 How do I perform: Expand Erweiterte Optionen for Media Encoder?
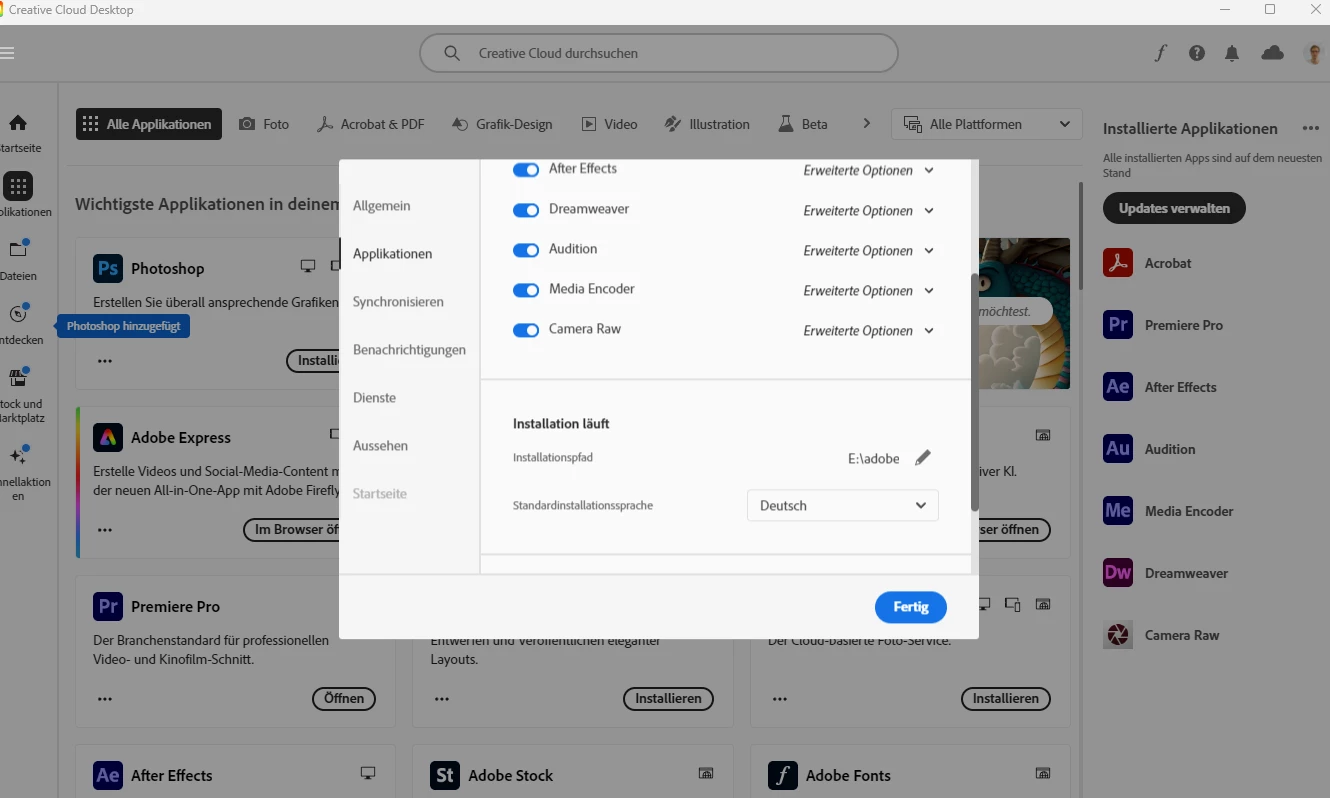coord(868,291)
